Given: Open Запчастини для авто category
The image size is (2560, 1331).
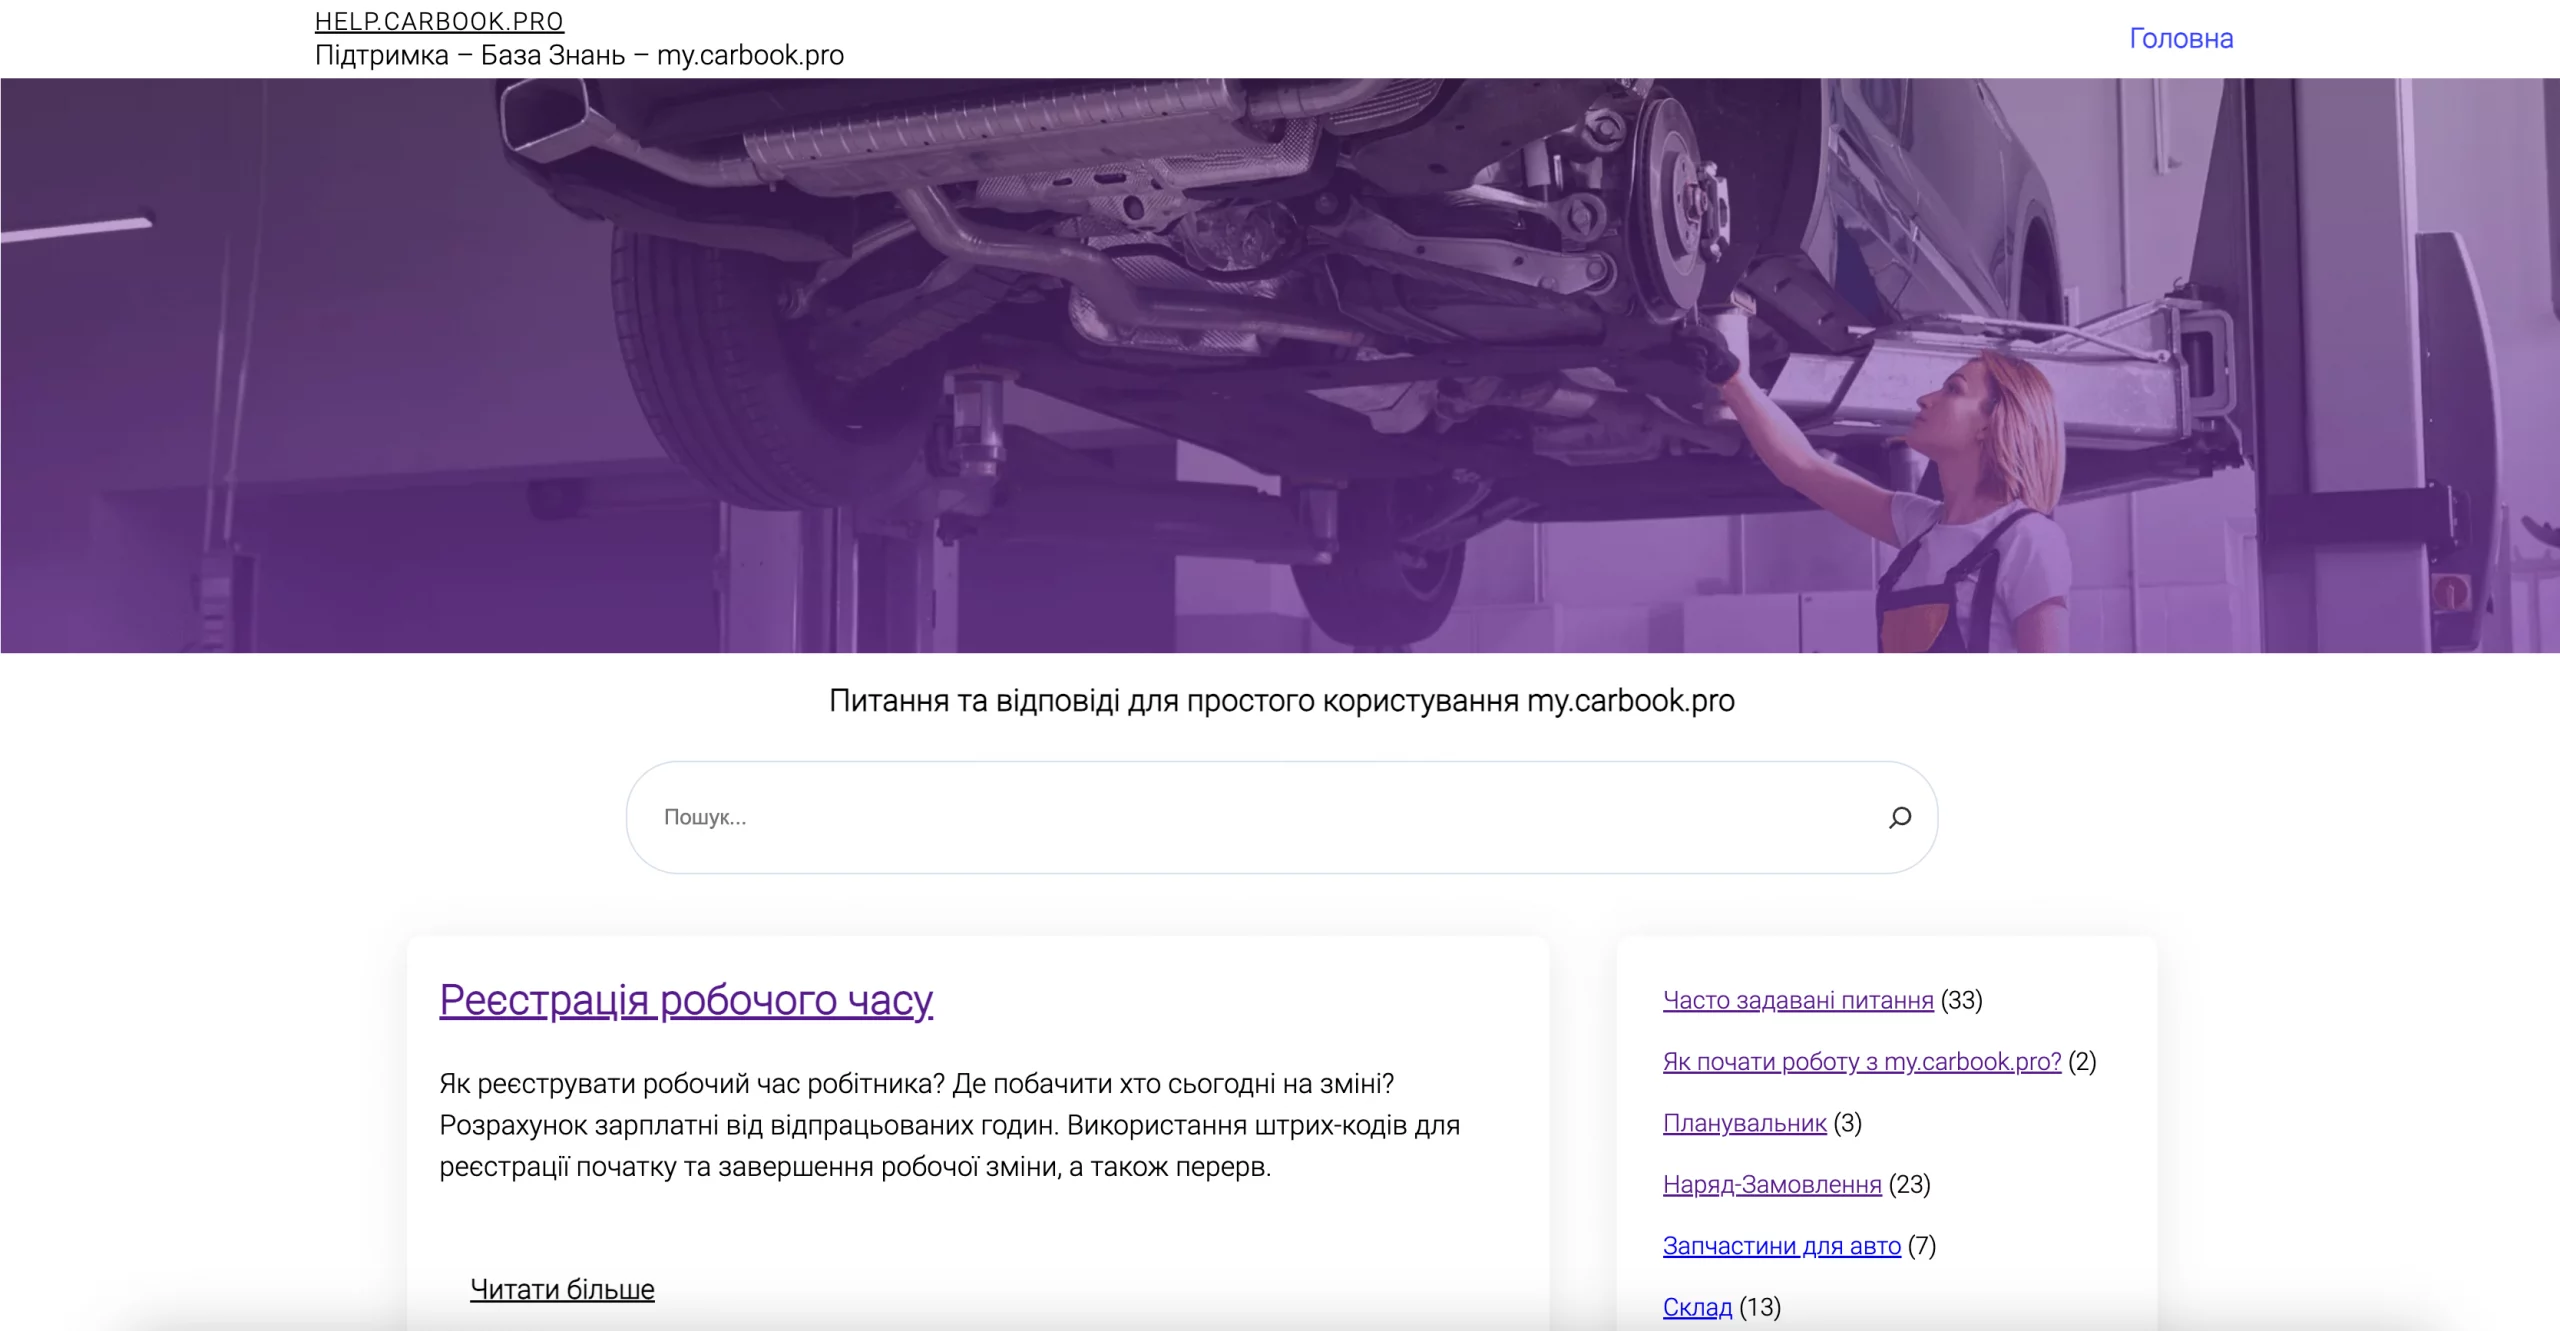Looking at the screenshot, I should click(1782, 1246).
